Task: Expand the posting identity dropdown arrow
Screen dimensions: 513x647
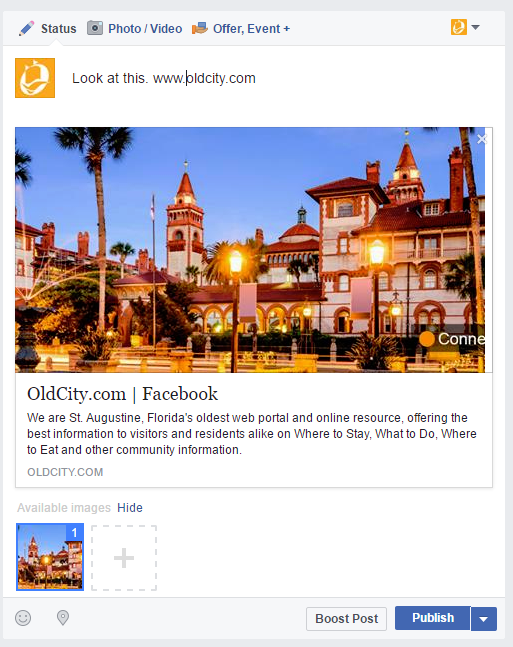Action: (x=475, y=27)
